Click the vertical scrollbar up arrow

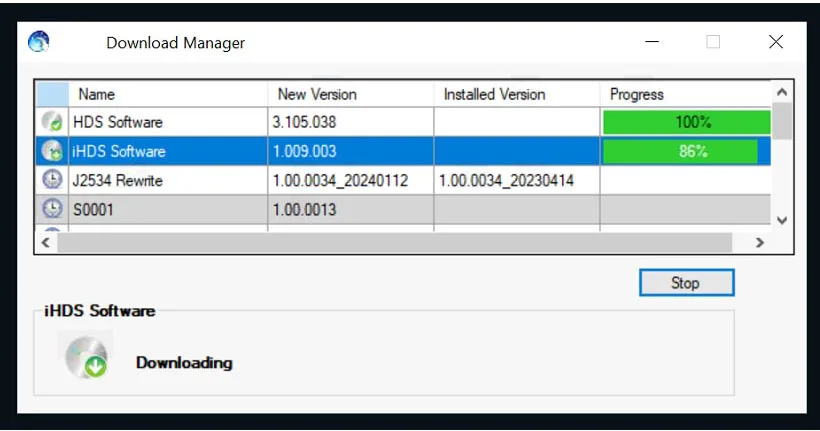click(782, 92)
